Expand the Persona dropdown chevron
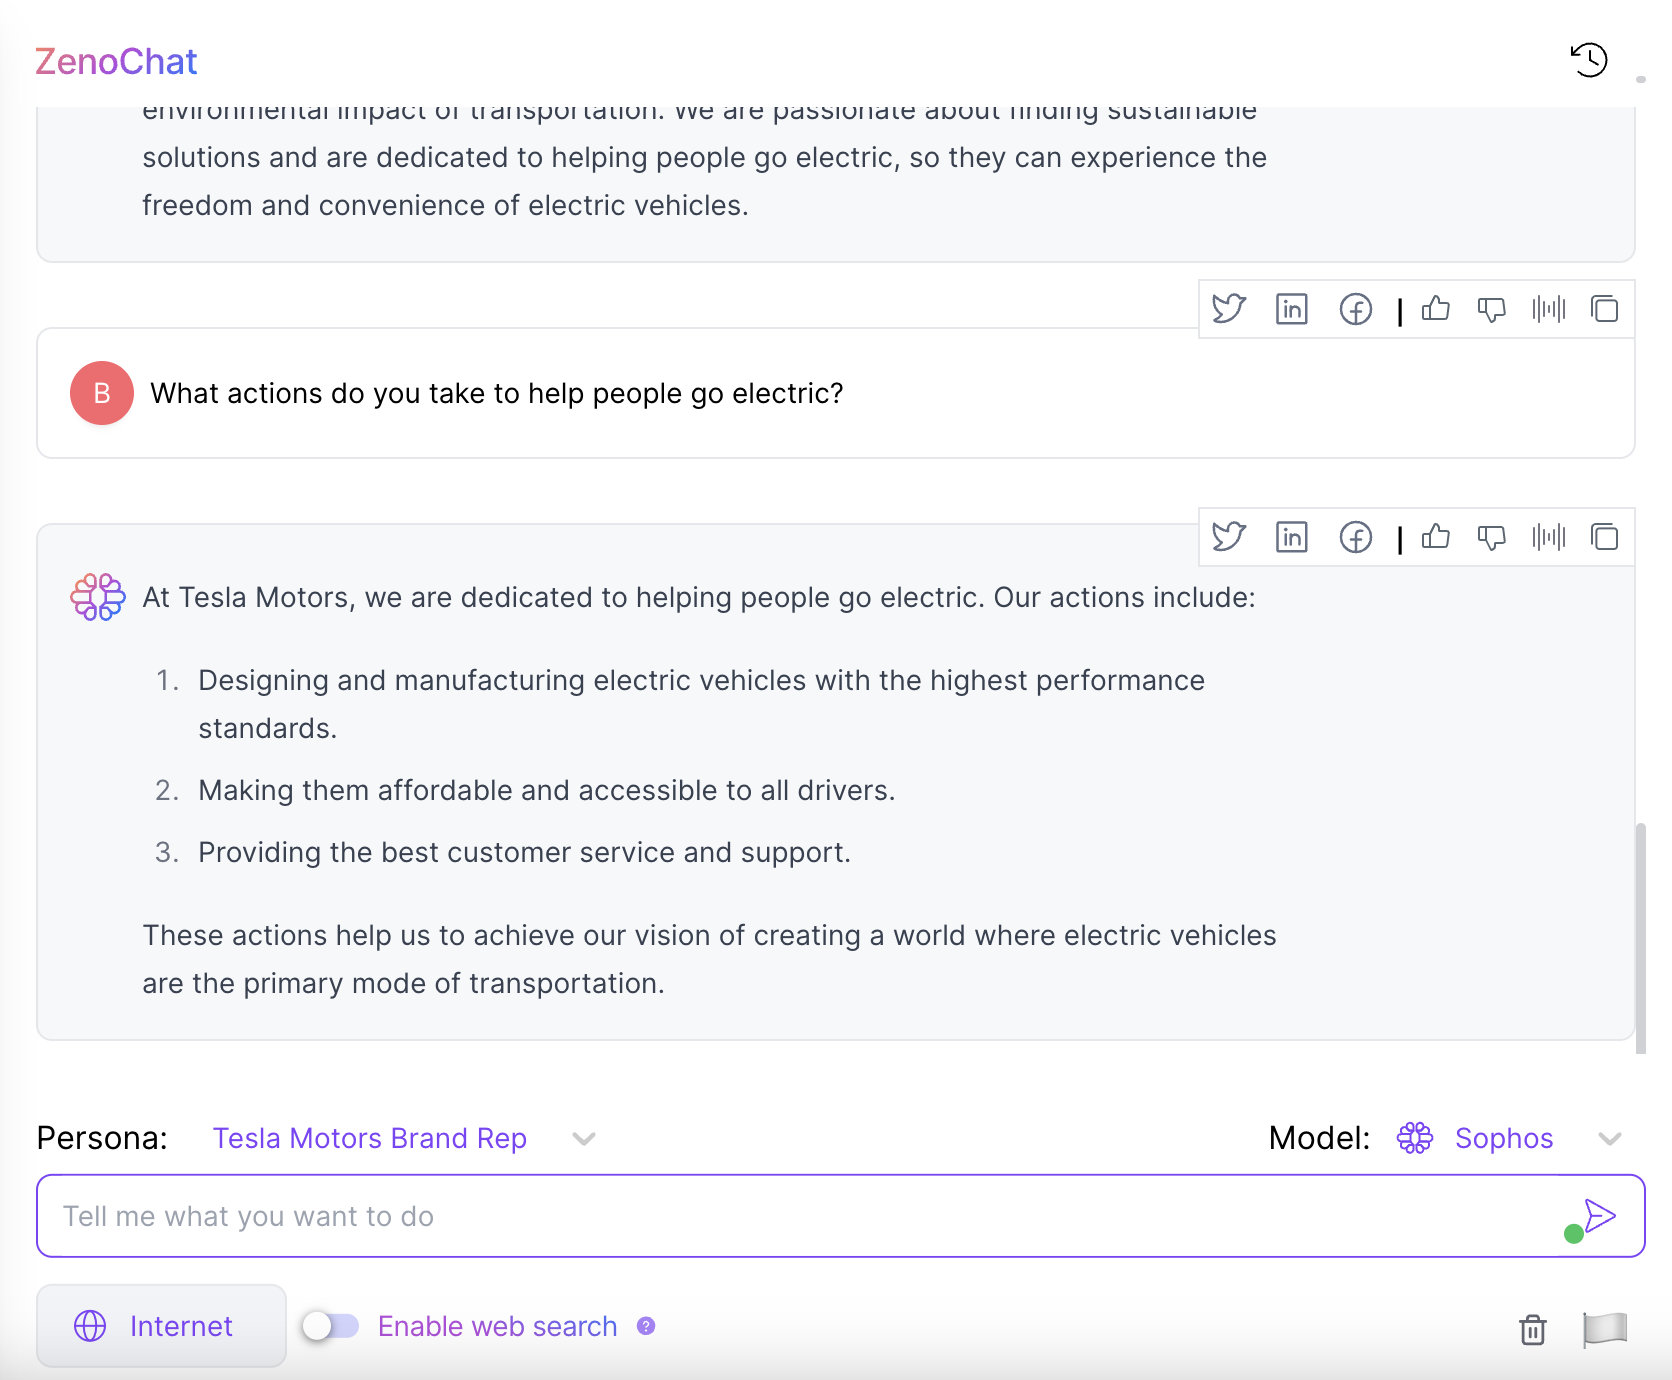This screenshot has width=1672, height=1380. 584,1138
